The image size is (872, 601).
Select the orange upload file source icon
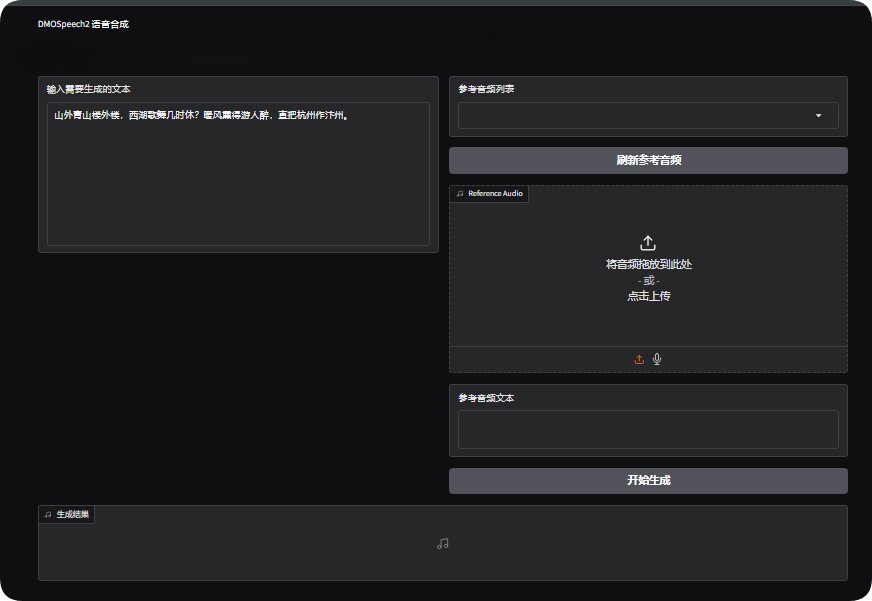click(x=639, y=360)
